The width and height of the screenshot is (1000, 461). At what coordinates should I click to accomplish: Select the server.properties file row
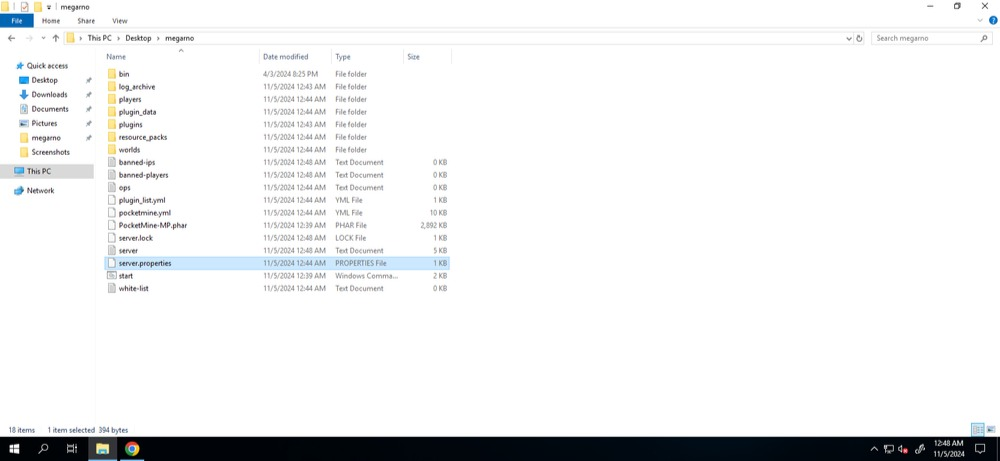[276, 263]
